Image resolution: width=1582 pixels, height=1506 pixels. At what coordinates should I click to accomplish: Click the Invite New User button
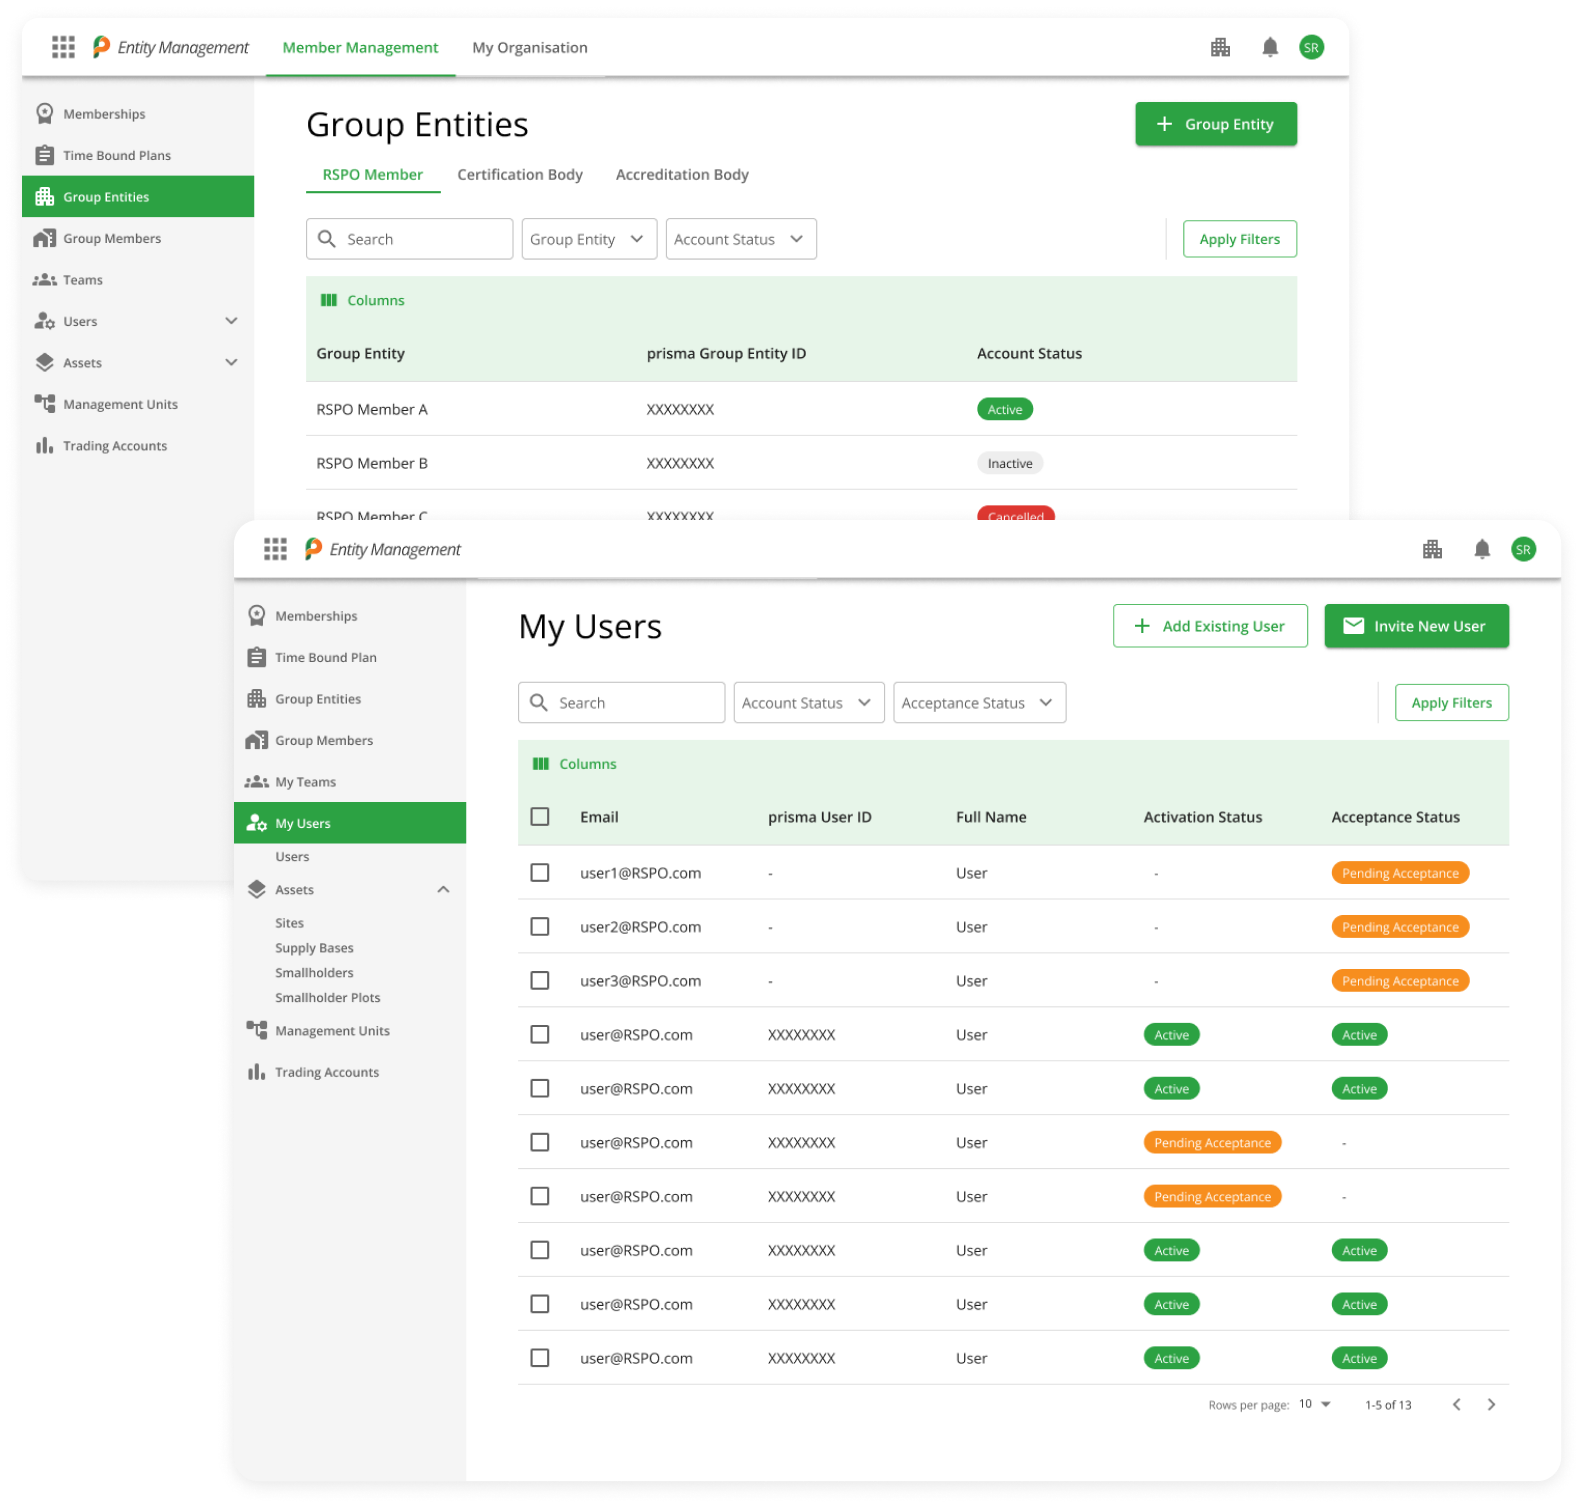pos(1415,626)
